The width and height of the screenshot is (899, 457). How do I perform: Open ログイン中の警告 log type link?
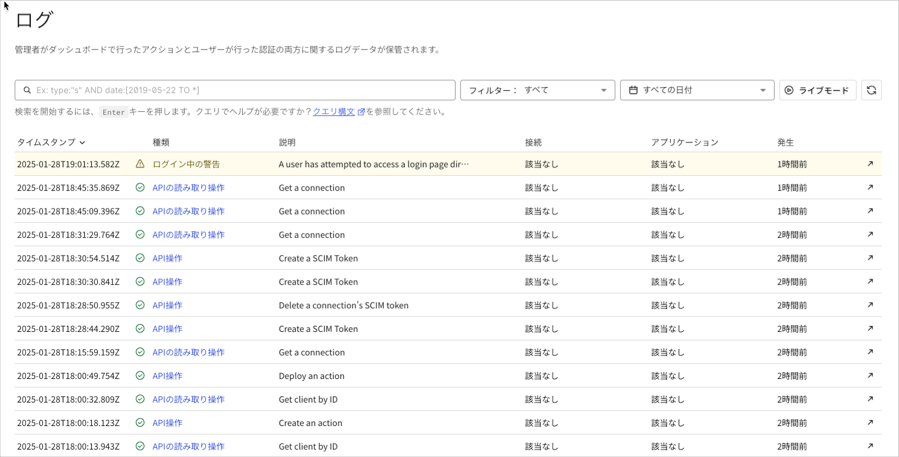coord(186,164)
